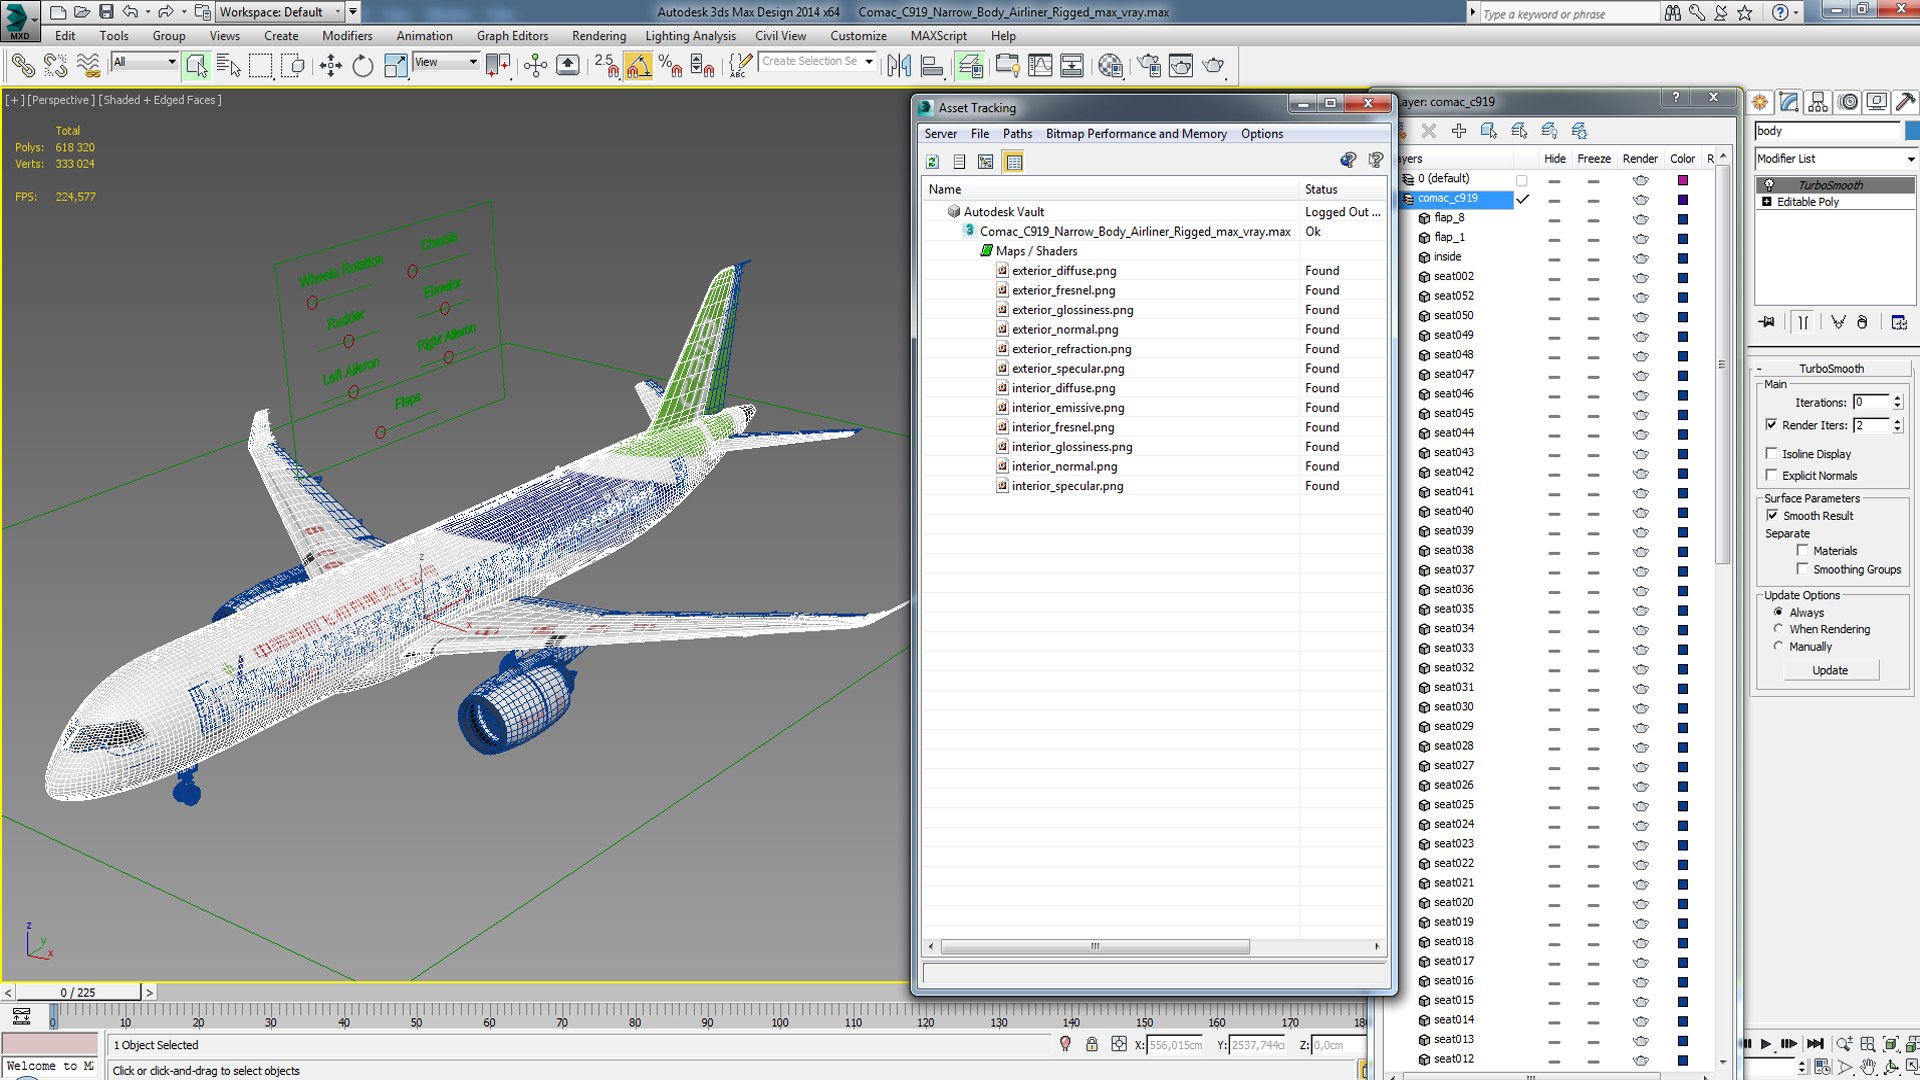Toggle the Angle Snap tool
Image resolution: width=1920 pixels, height=1080 pixels.
coord(638,66)
